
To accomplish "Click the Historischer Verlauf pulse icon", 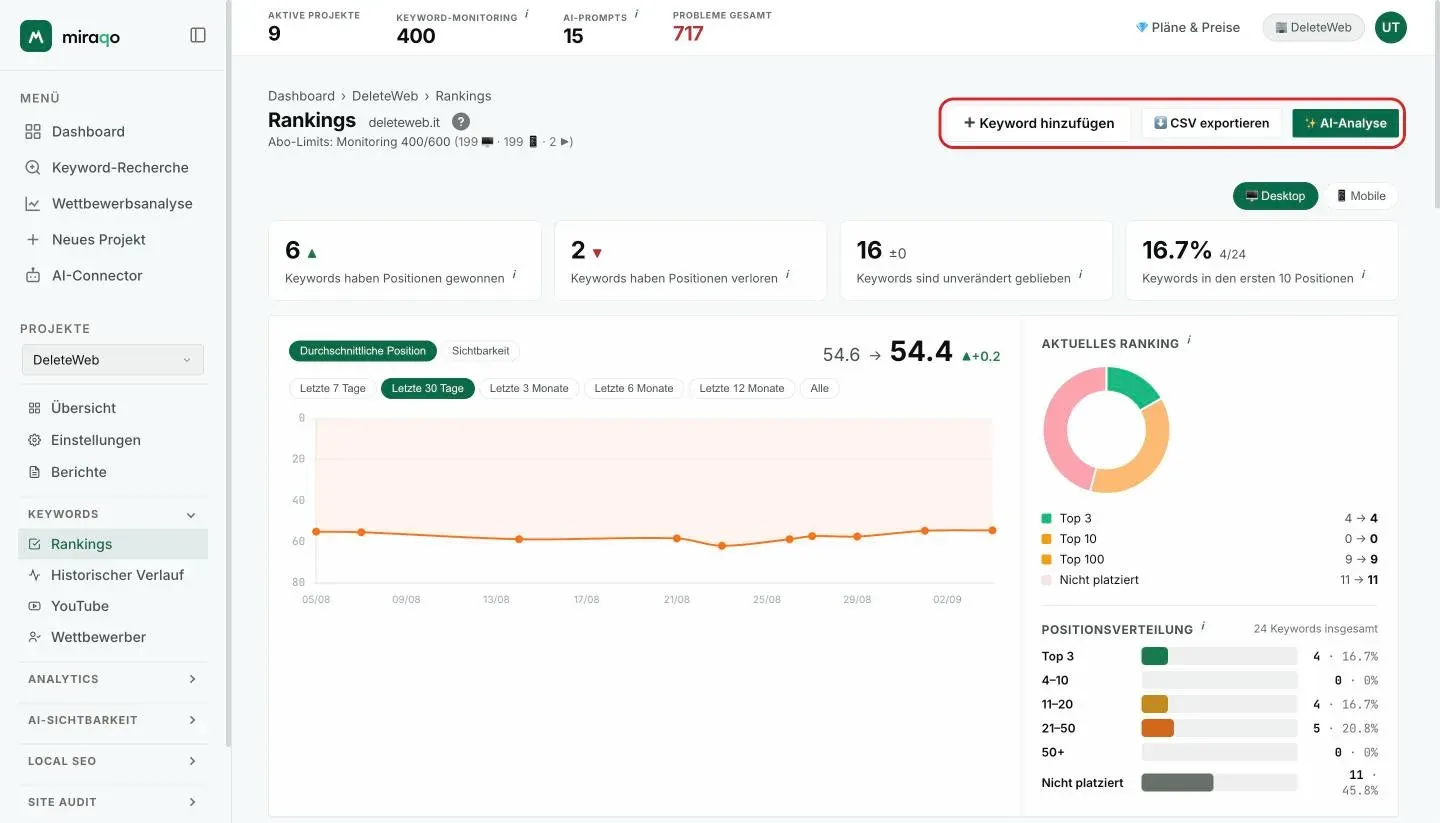I will (35, 575).
